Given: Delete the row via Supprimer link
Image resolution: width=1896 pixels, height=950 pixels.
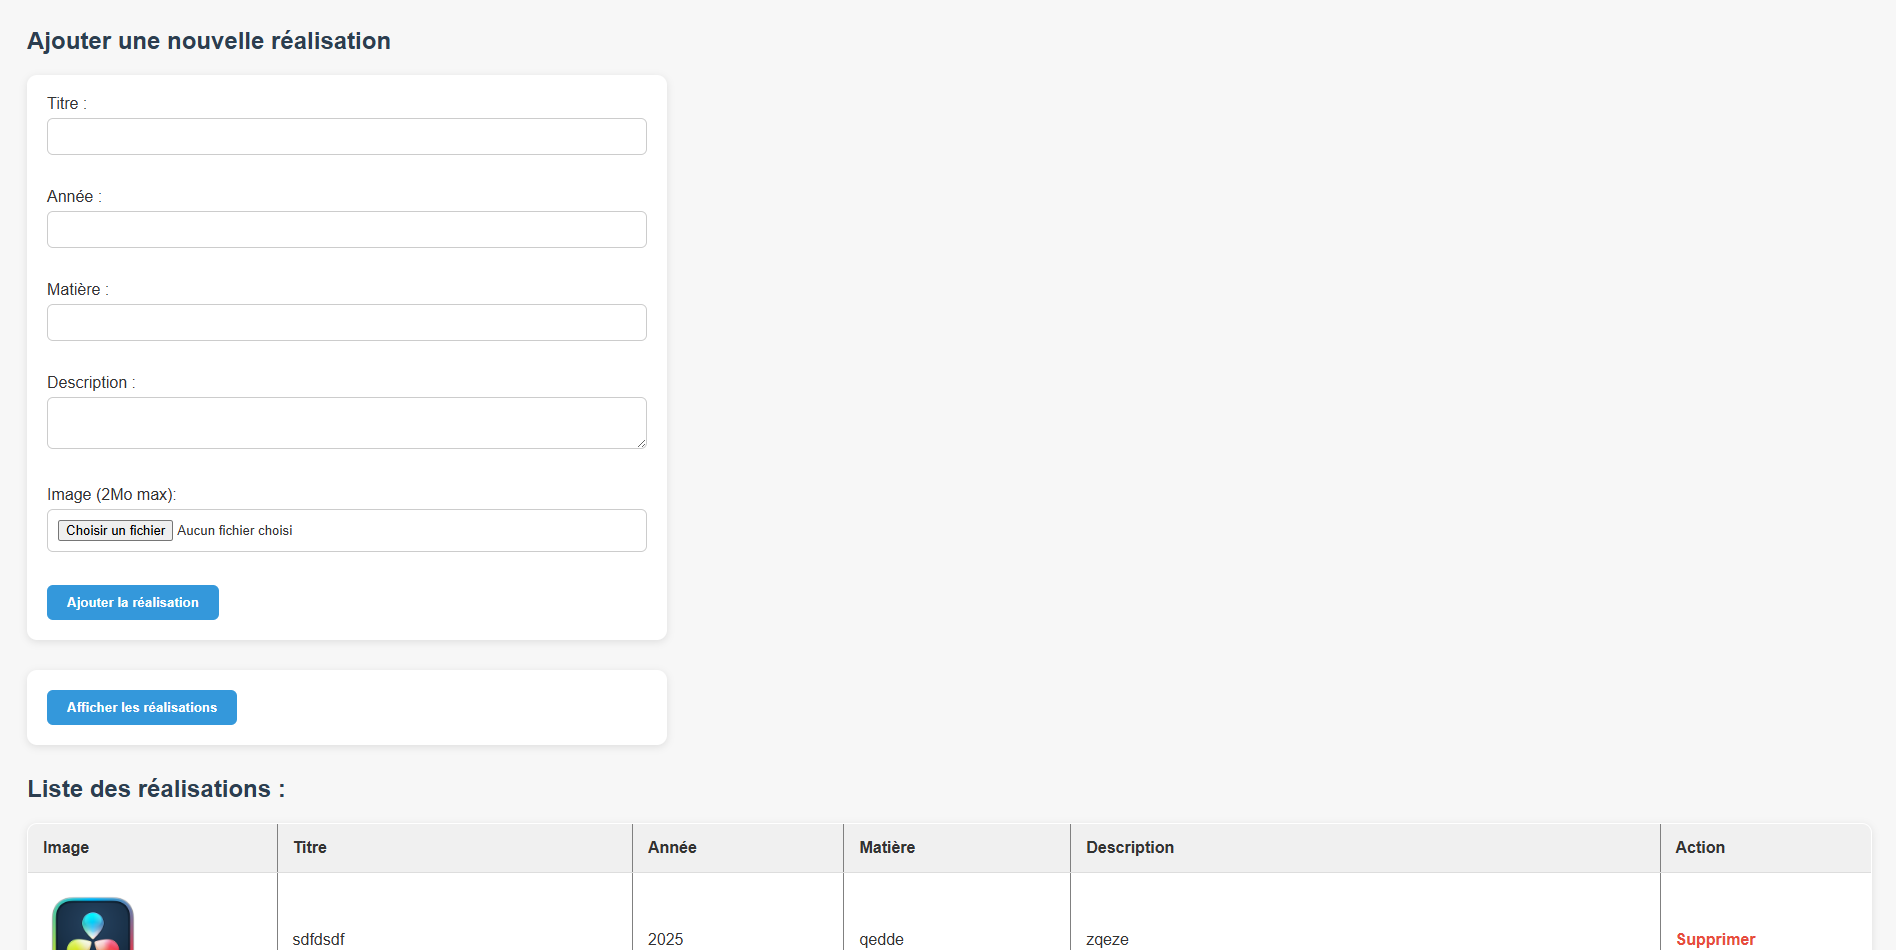Looking at the screenshot, I should coord(1715,939).
